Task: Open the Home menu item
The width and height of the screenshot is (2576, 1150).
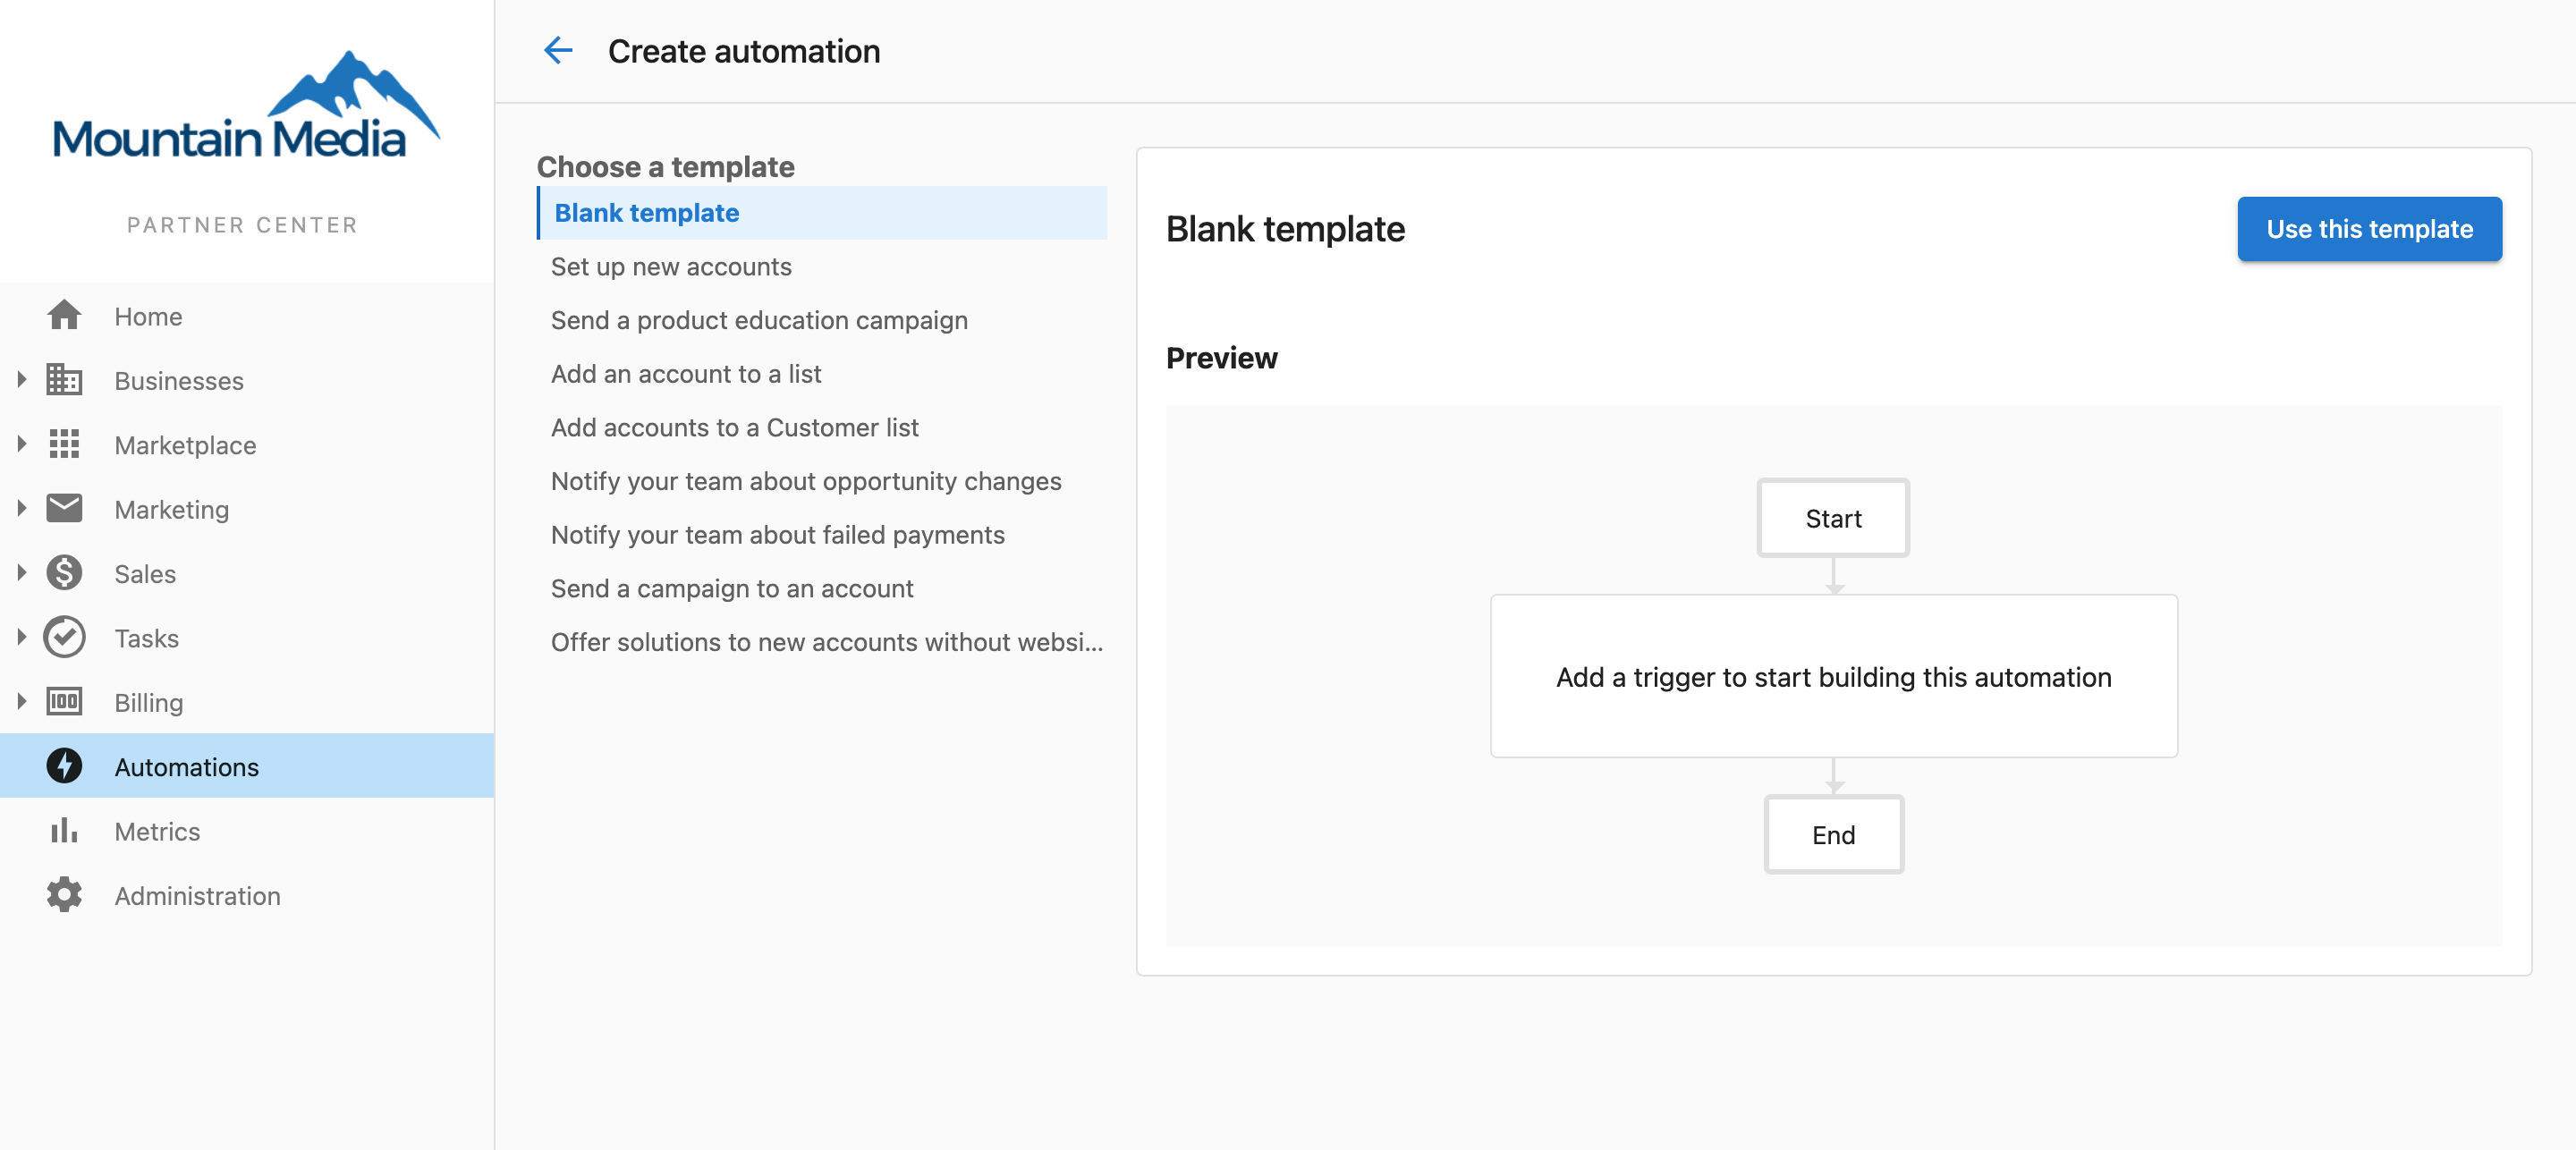Action: tap(247, 316)
